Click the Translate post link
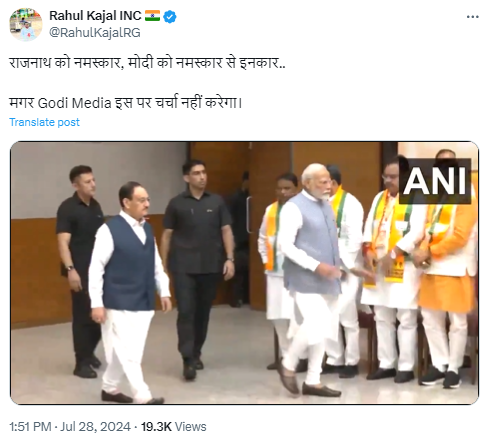The width and height of the screenshot is (494, 441). pyautogui.click(x=44, y=122)
